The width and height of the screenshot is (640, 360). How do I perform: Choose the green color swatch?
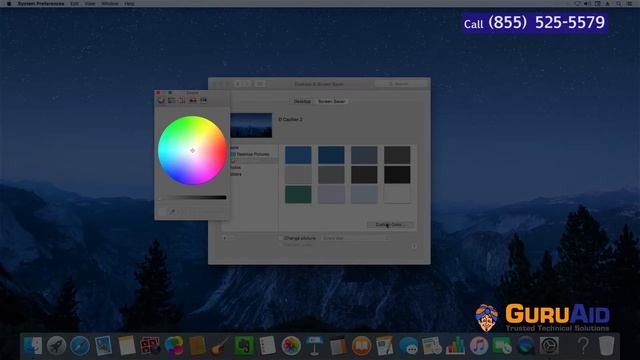point(298,194)
